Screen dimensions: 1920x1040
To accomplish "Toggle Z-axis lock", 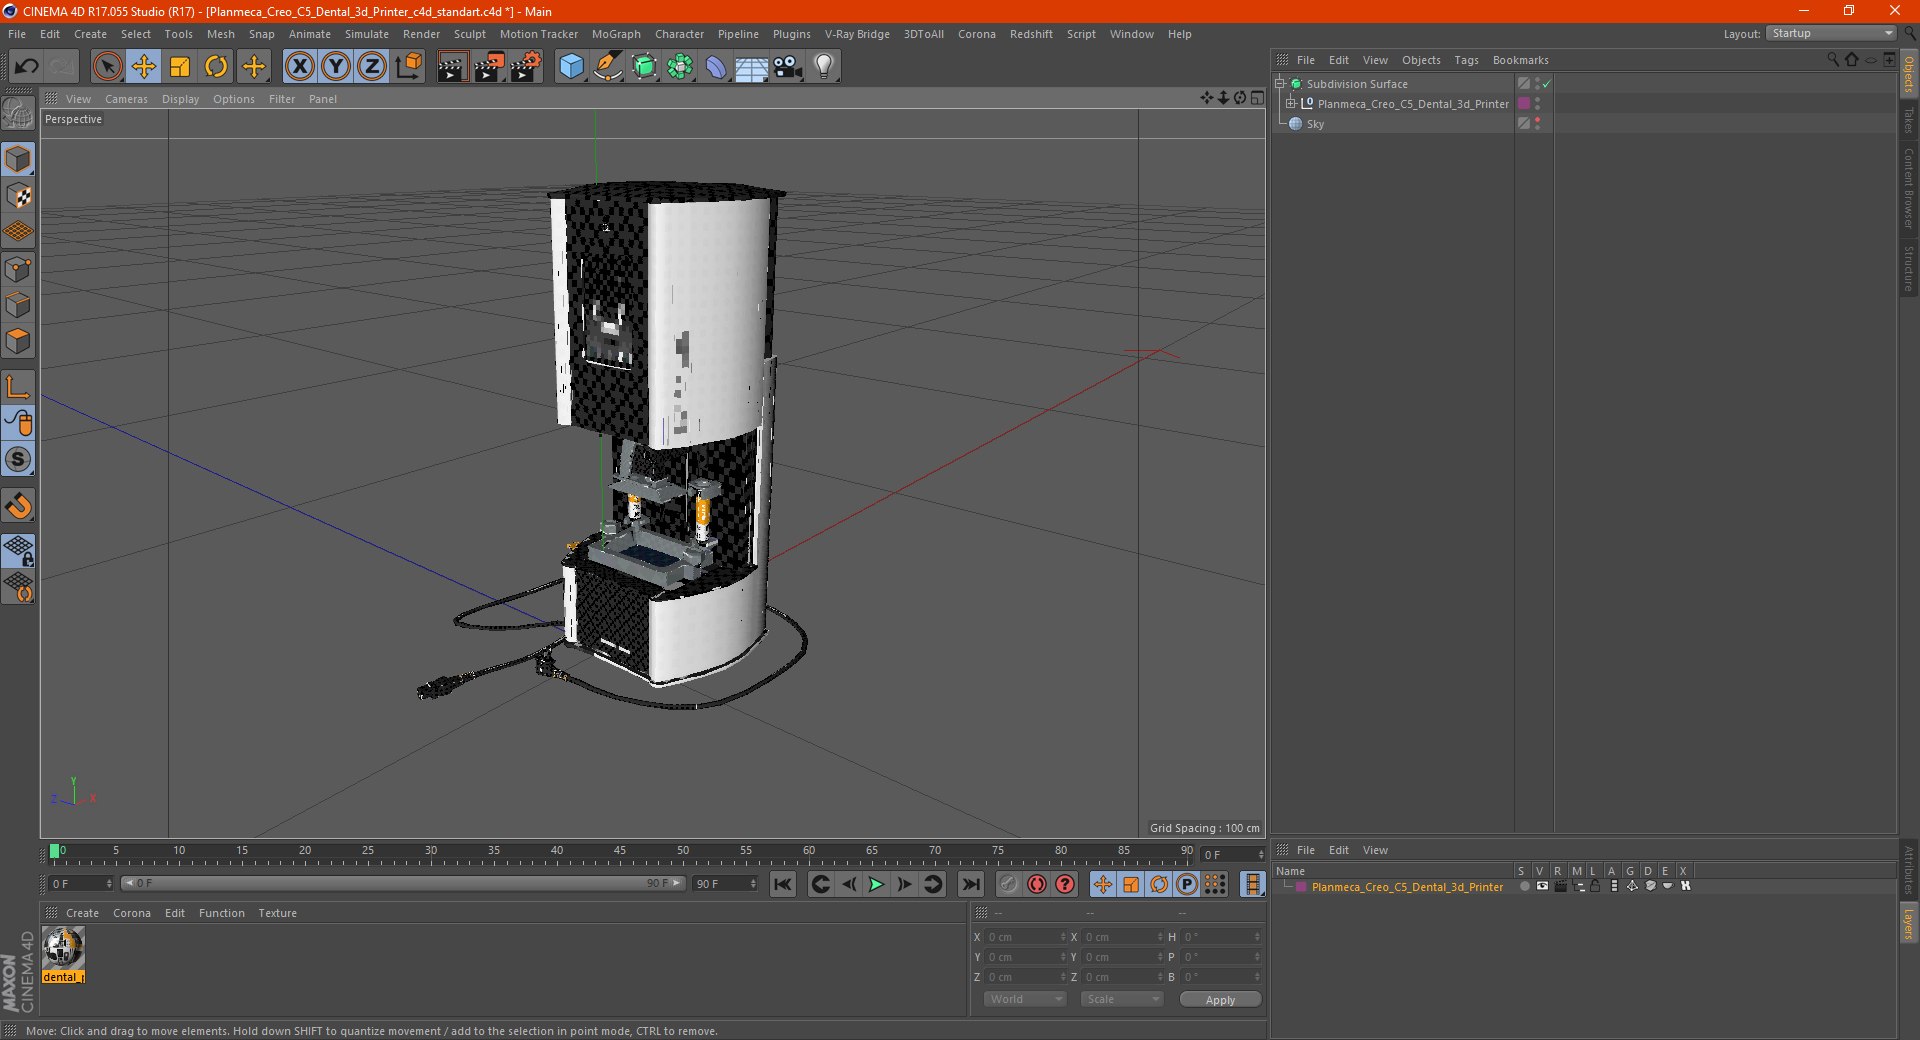I will coord(371,67).
